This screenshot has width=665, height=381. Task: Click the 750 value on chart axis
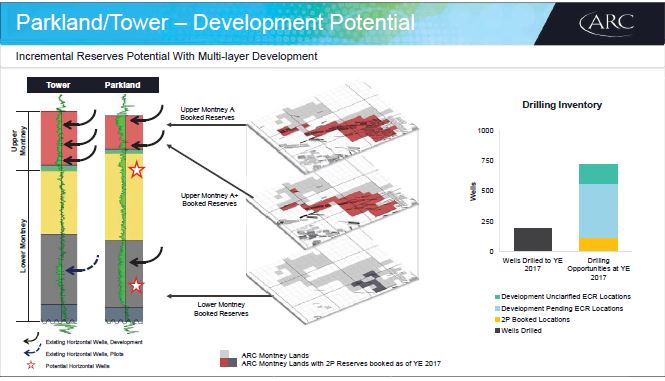pos(488,161)
